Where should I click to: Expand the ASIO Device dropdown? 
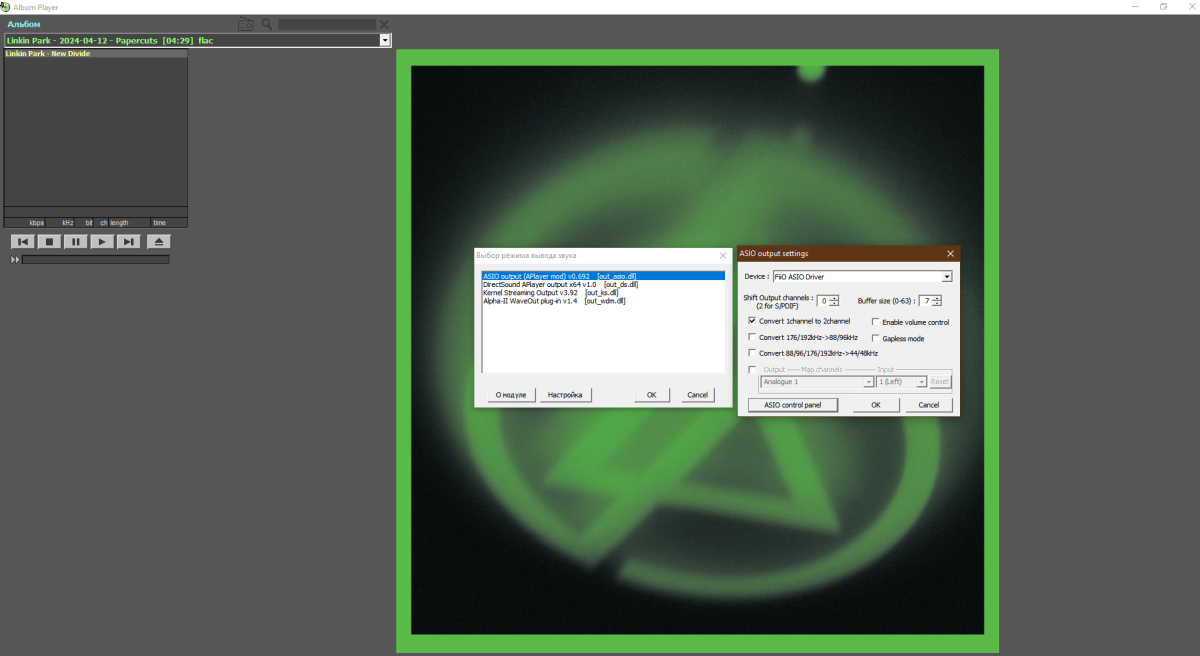coord(946,276)
